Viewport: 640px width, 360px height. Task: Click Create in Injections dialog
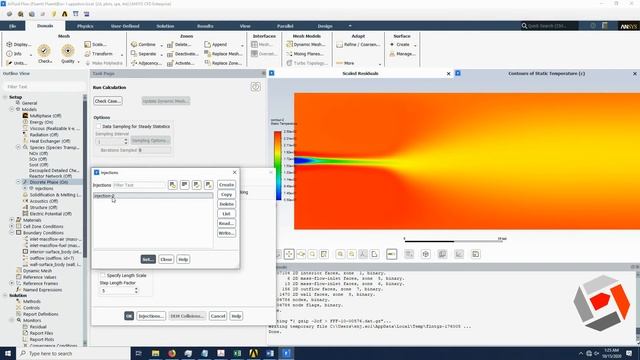click(x=226, y=185)
